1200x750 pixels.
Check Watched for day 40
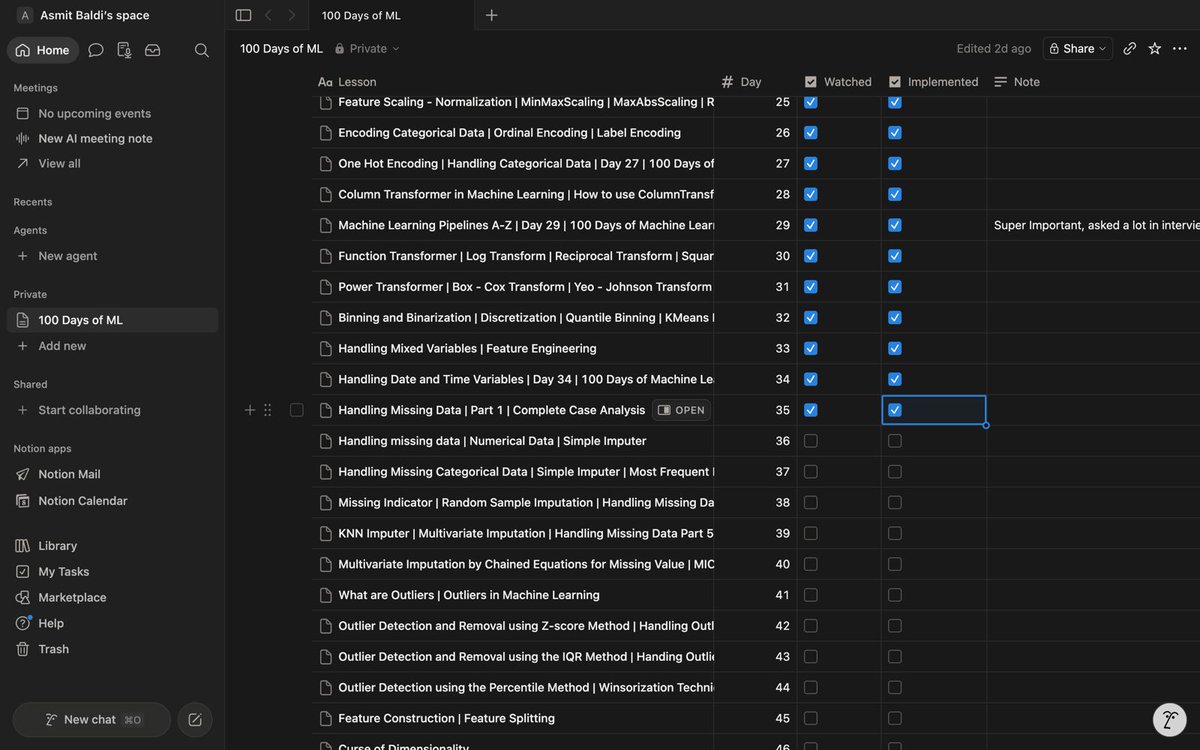coord(811,564)
